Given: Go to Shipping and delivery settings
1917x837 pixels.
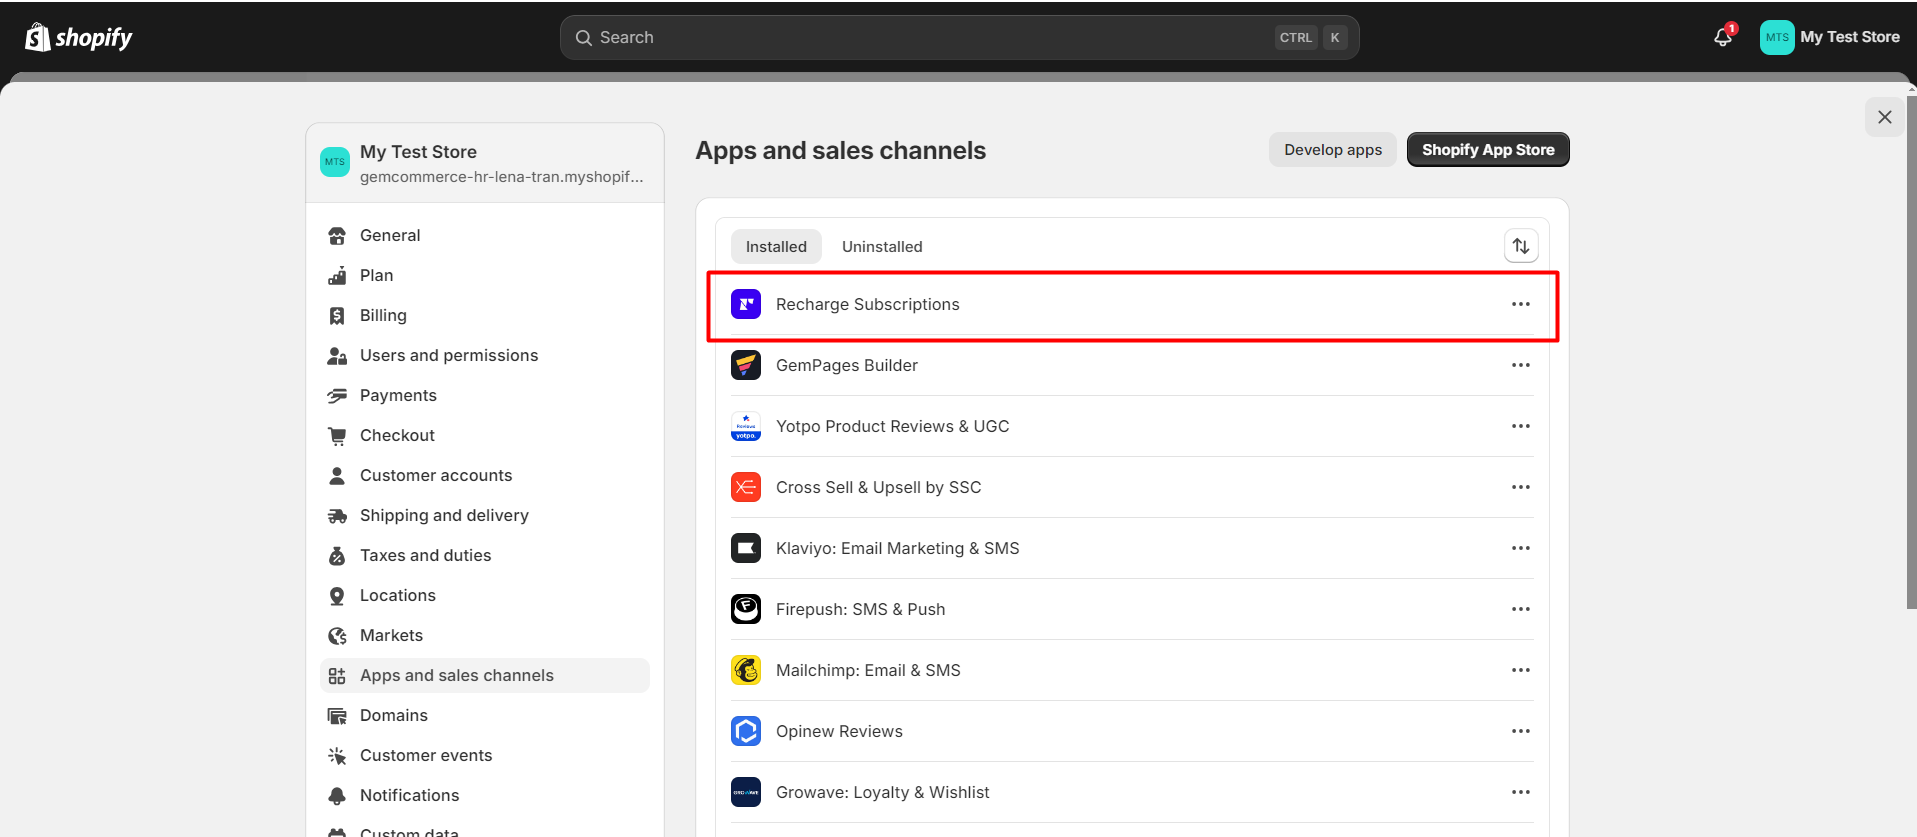Looking at the screenshot, I should (444, 515).
